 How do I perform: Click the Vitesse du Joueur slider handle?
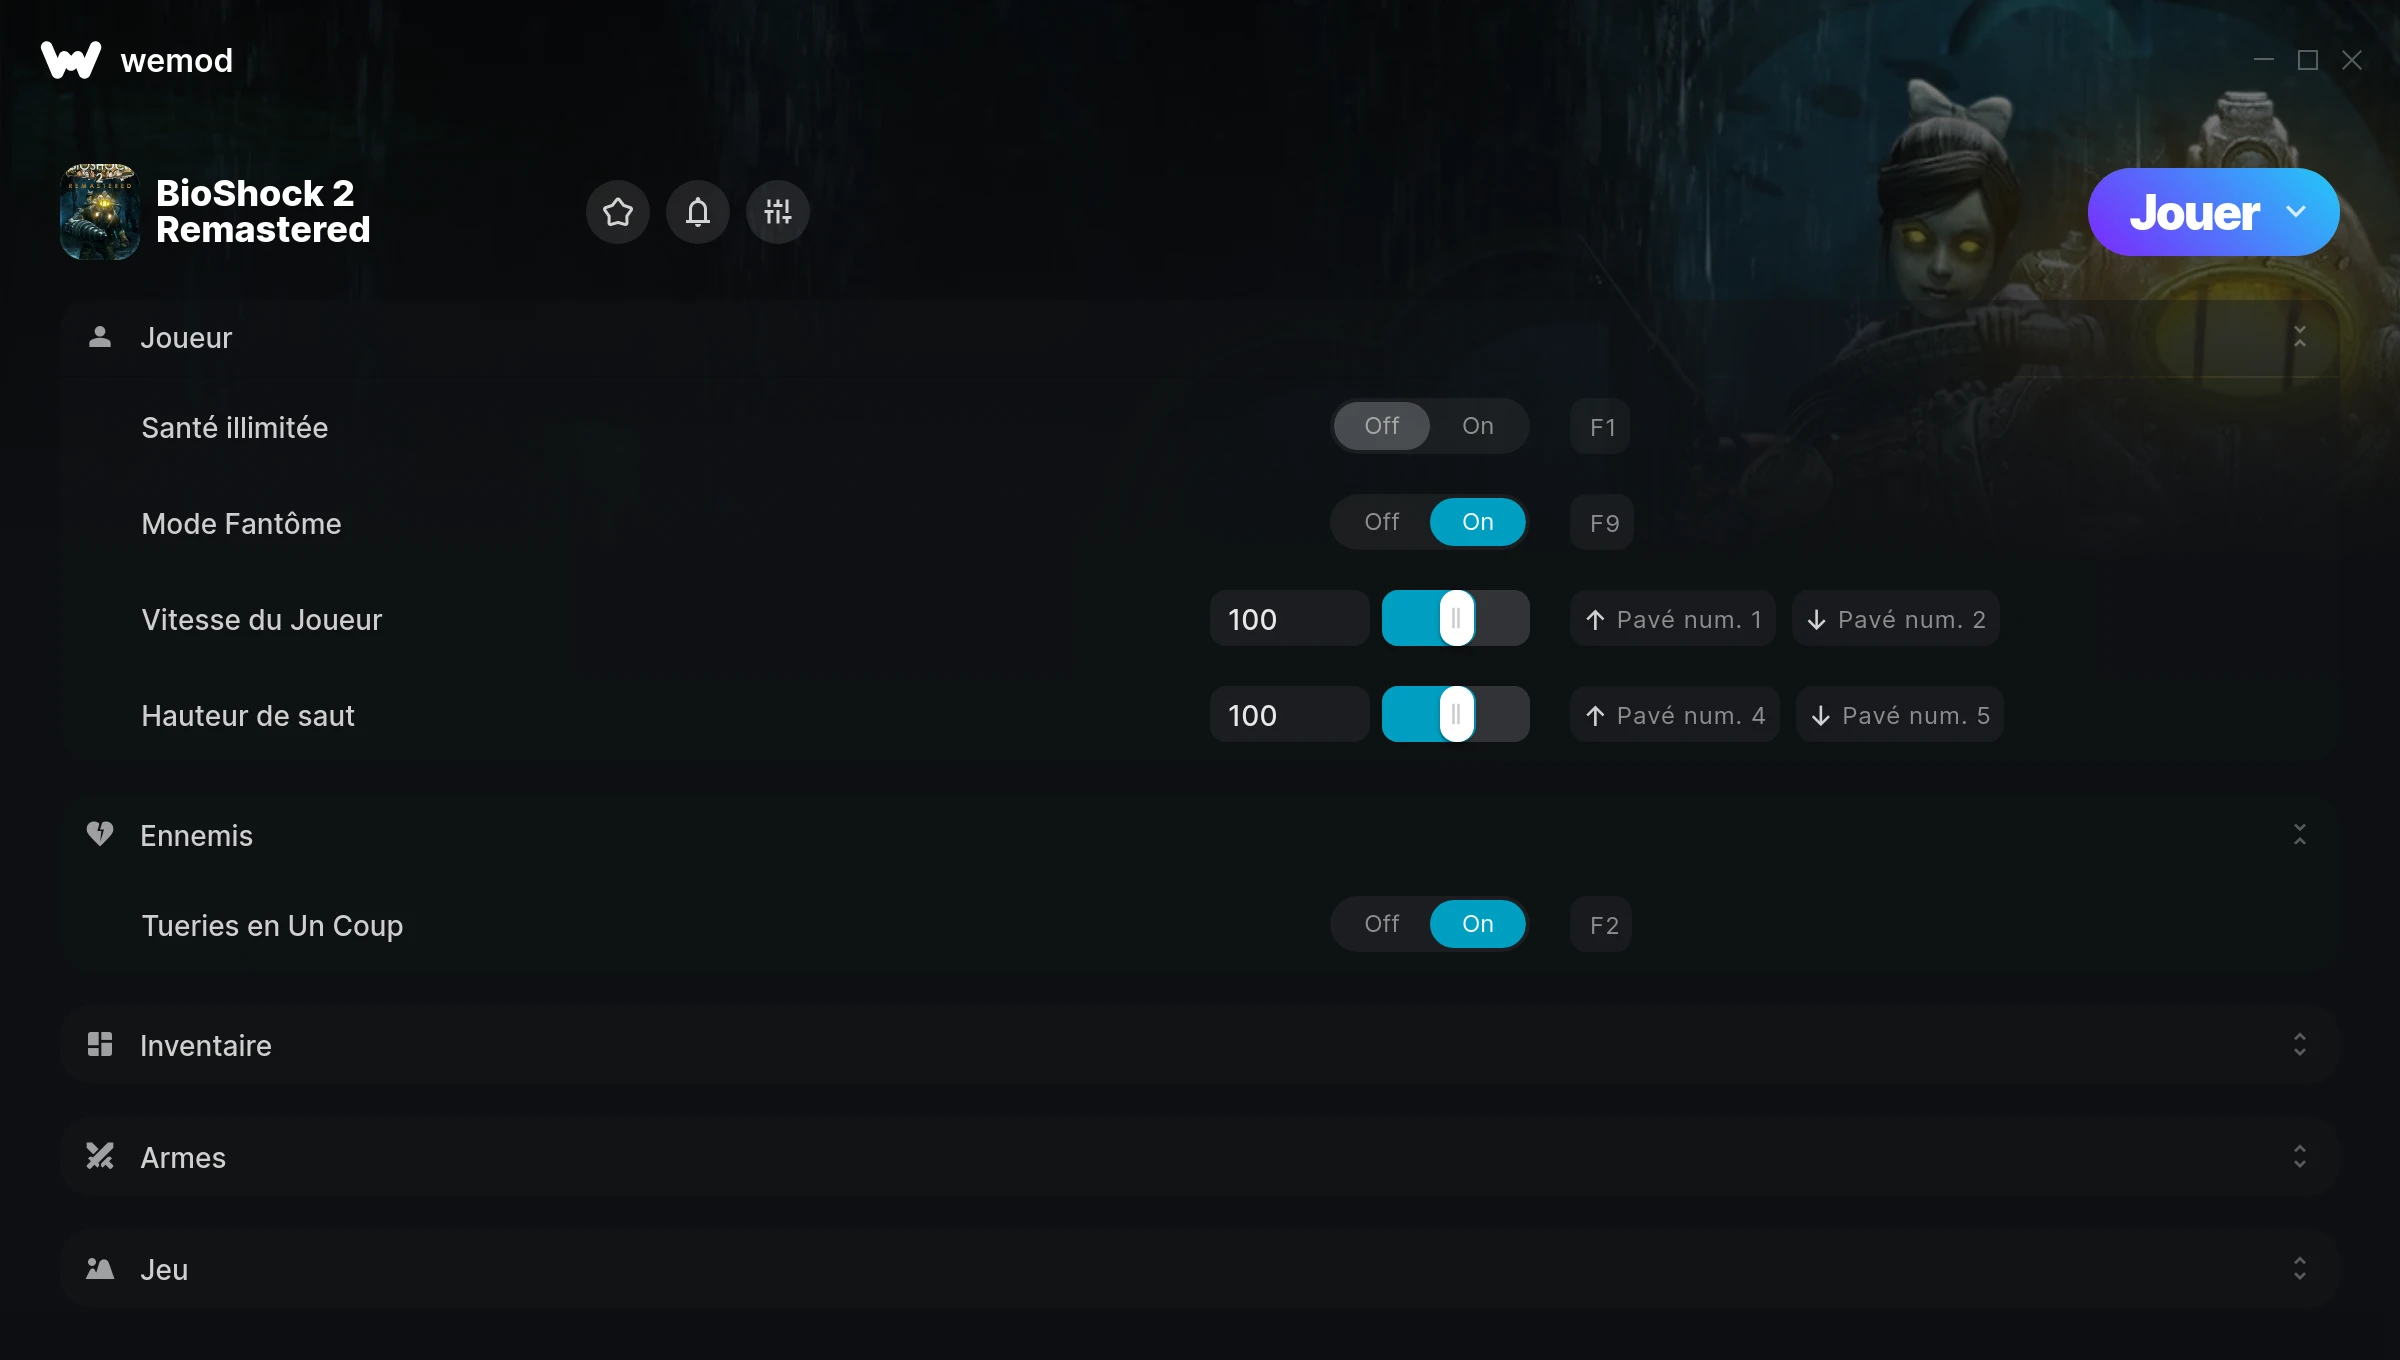click(1456, 618)
